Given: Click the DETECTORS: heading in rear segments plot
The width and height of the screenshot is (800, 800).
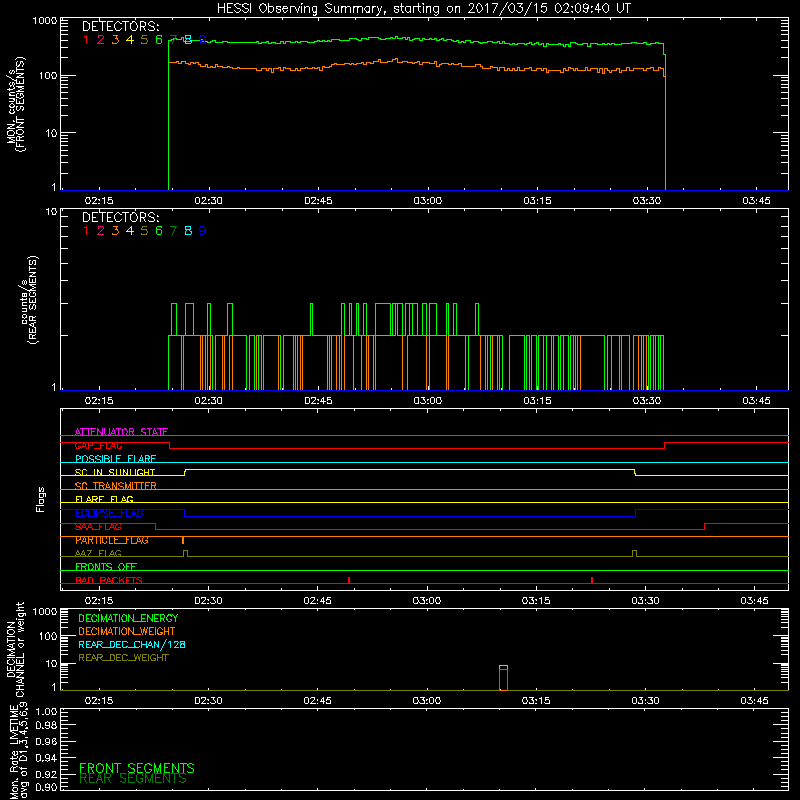Looking at the screenshot, I should point(120,217).
